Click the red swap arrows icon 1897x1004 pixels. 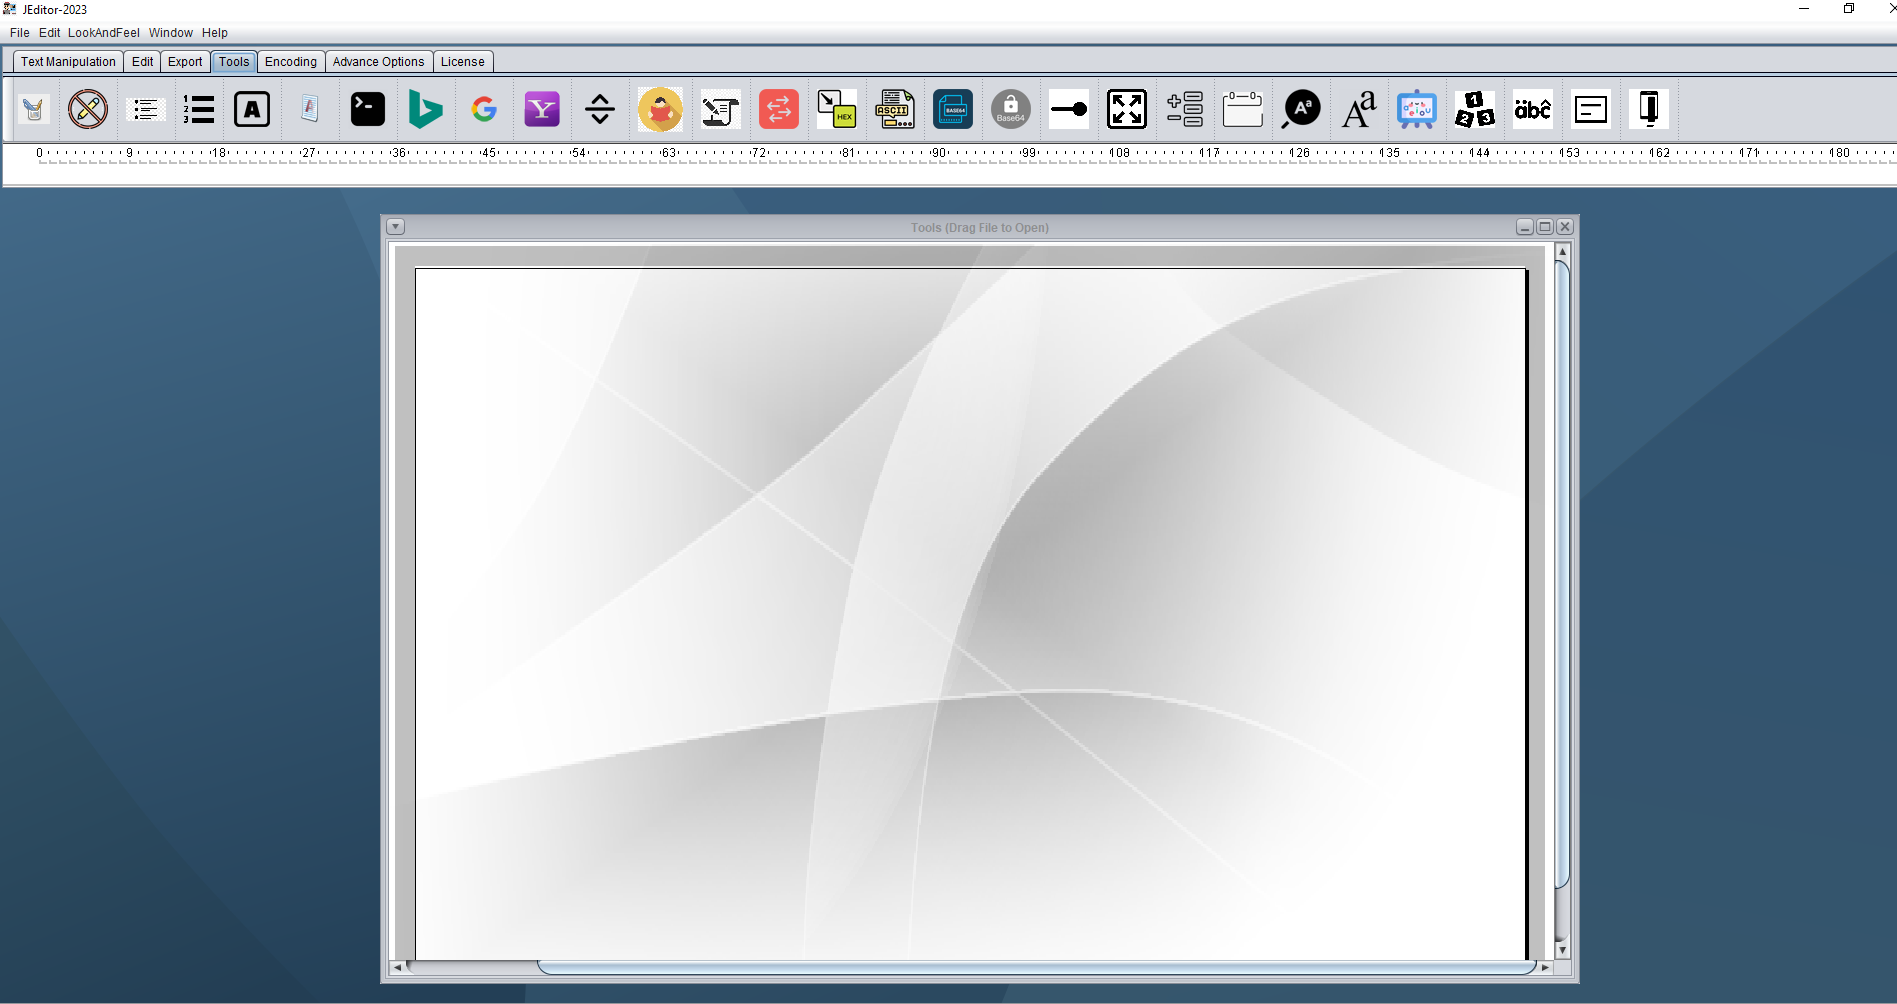point(778,109)
